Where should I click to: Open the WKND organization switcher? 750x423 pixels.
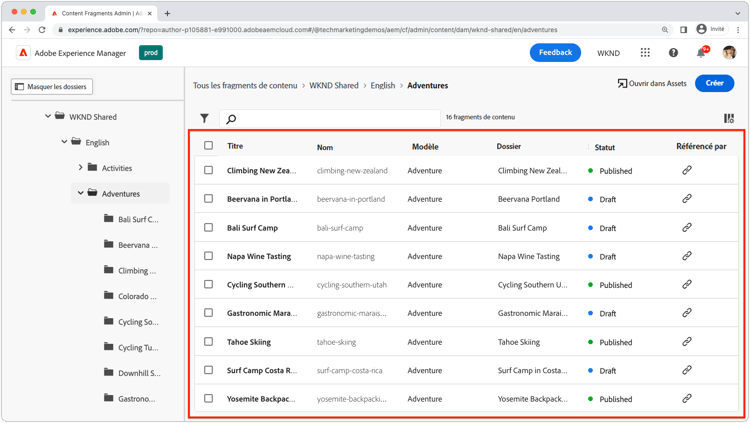click(x=608, y=53)
